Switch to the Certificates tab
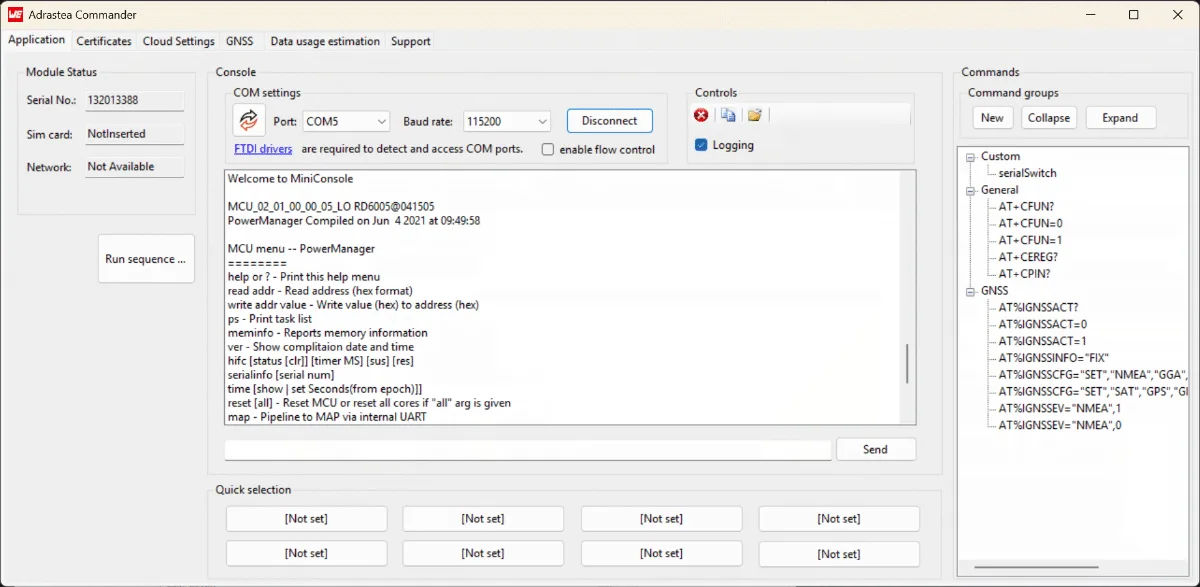The width and height of the screenshot is (1200, 587). [x=104, y=41]
